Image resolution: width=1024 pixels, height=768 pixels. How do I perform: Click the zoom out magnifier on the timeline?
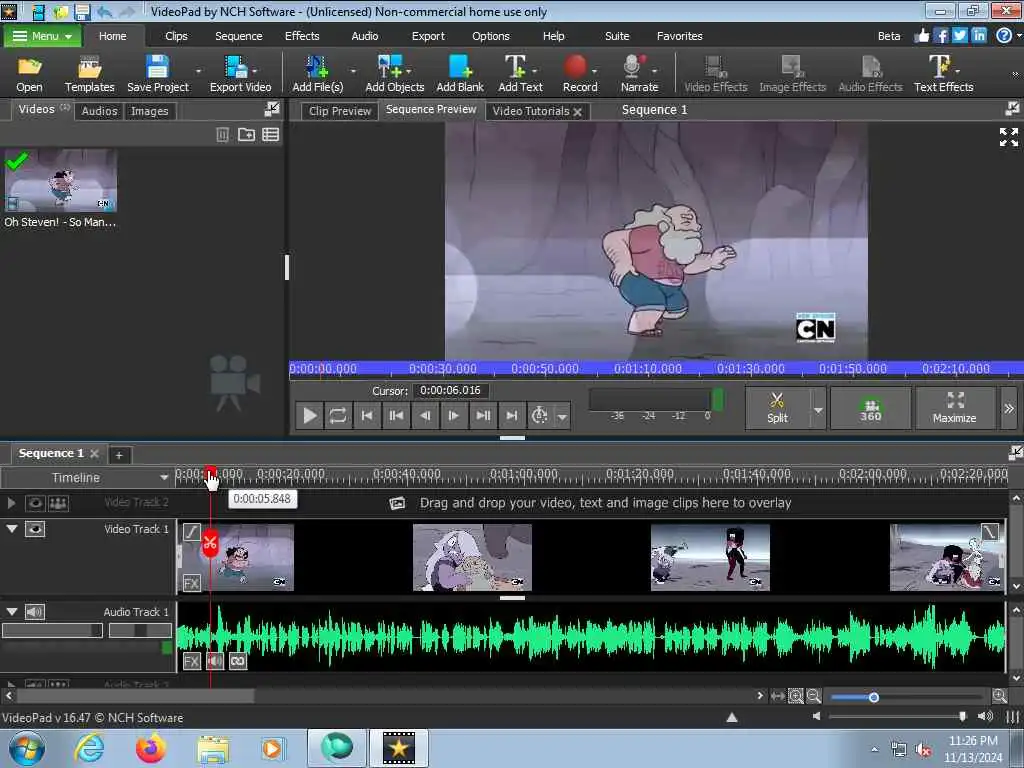(813, 696)
